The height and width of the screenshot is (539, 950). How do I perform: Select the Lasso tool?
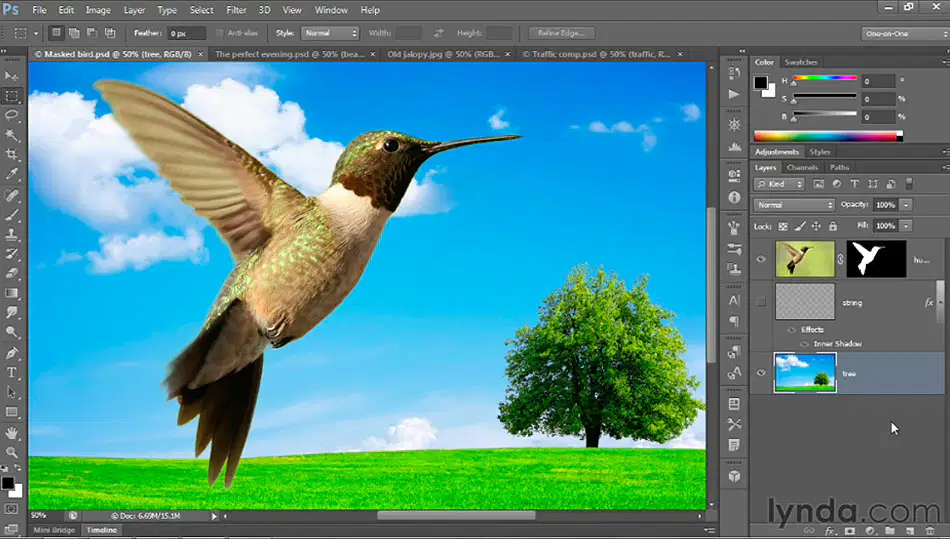12,115
